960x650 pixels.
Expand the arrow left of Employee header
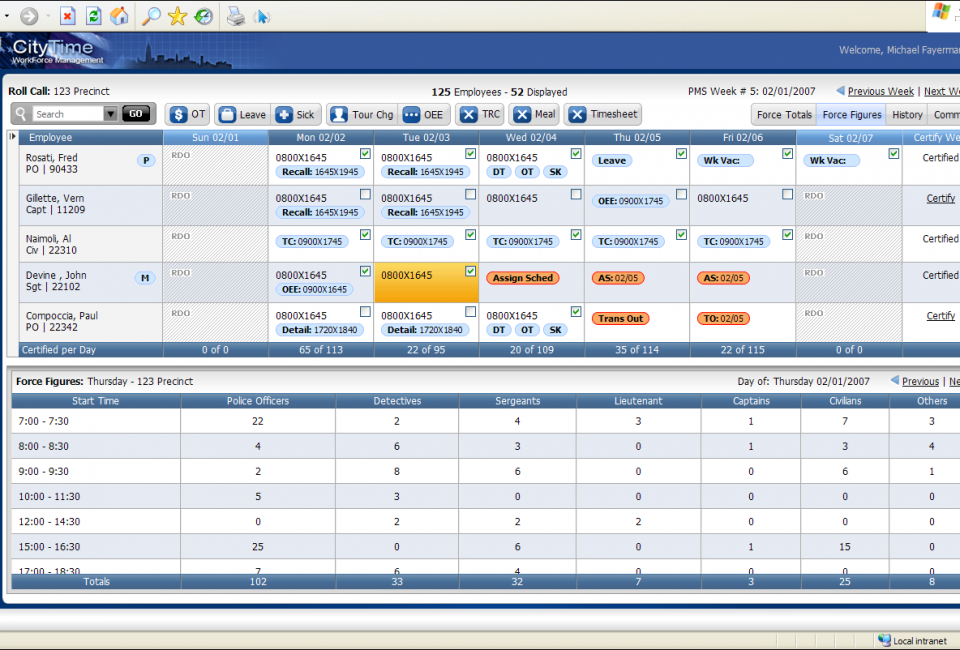(x=12, y=136)
